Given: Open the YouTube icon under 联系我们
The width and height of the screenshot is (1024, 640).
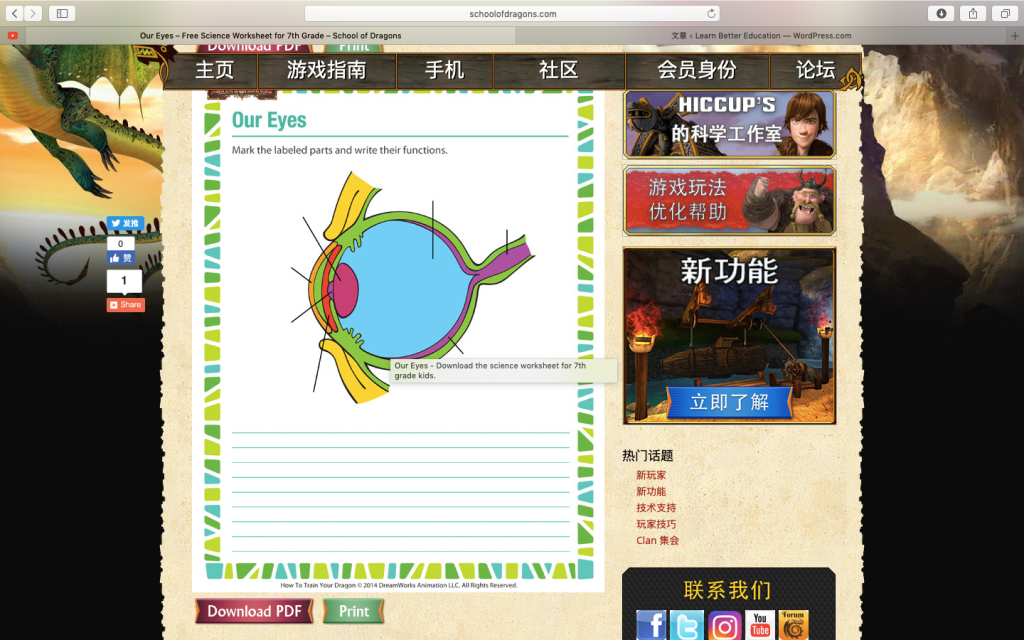Looking at the screenshot, I should tap(760, 625).
